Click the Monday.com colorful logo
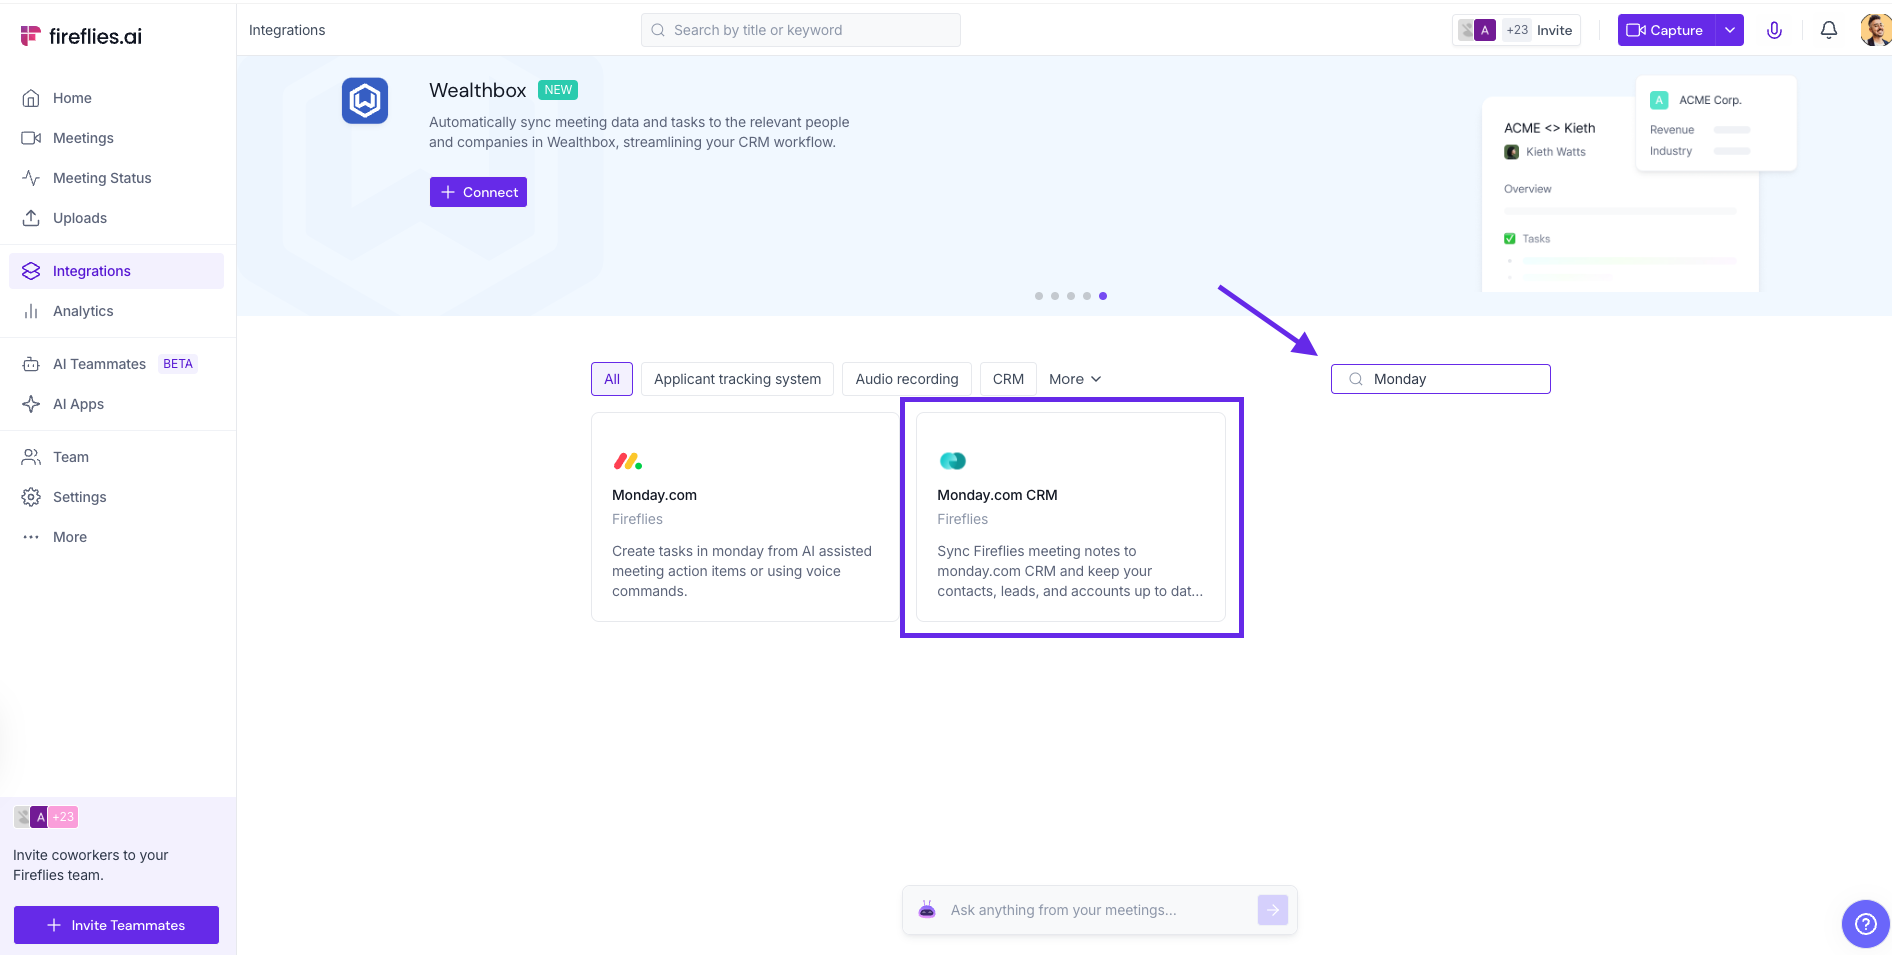Viewport: 1892px width, 955px height. [627, 461]
